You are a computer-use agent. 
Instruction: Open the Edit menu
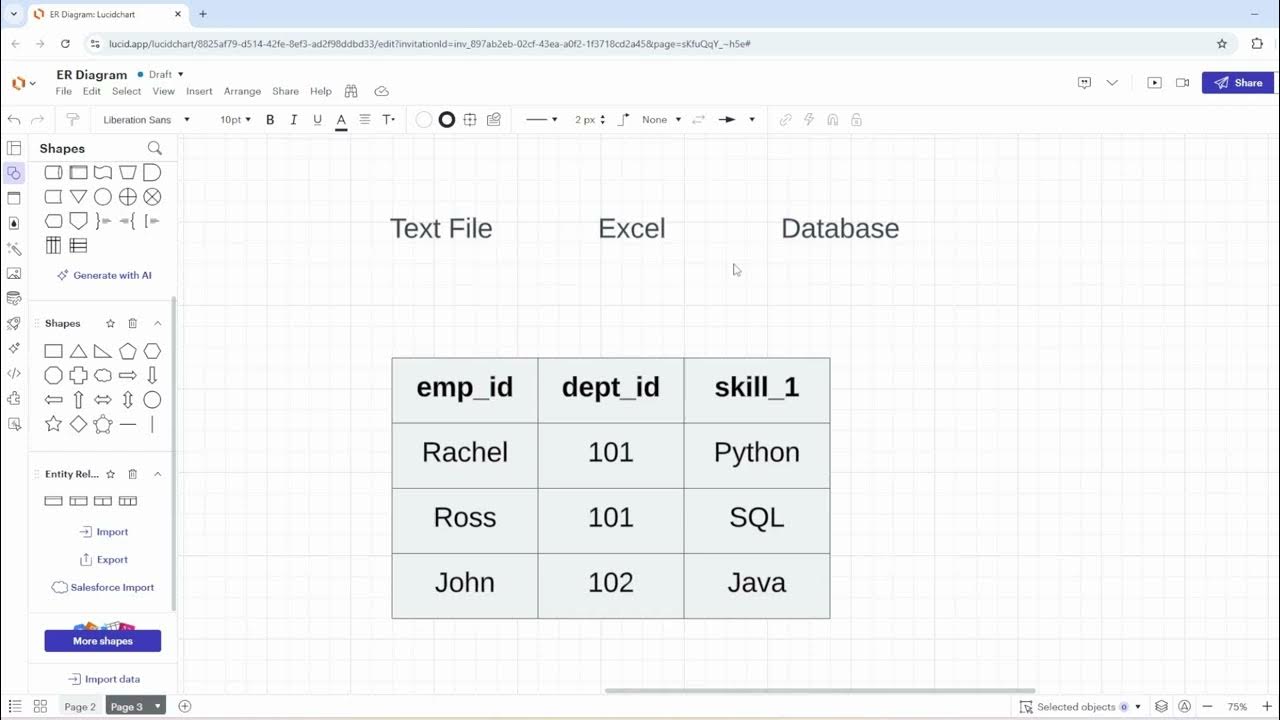click(92, 91)
